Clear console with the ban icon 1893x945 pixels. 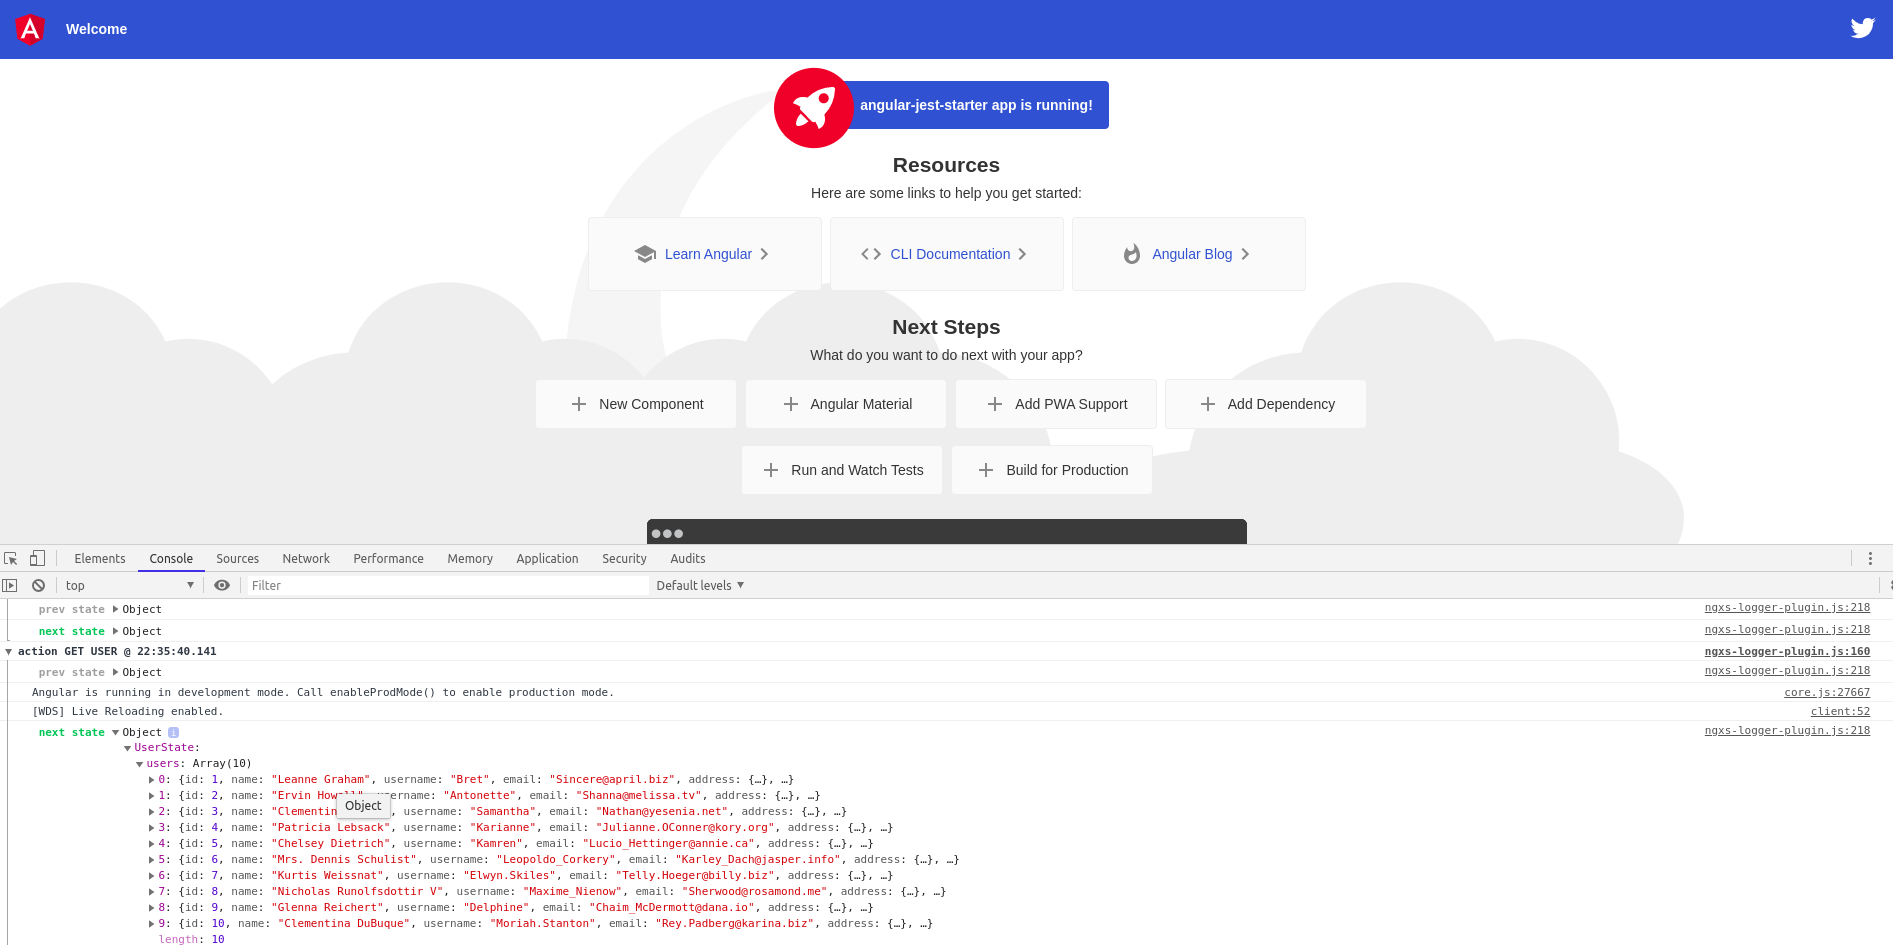[38, 585]
